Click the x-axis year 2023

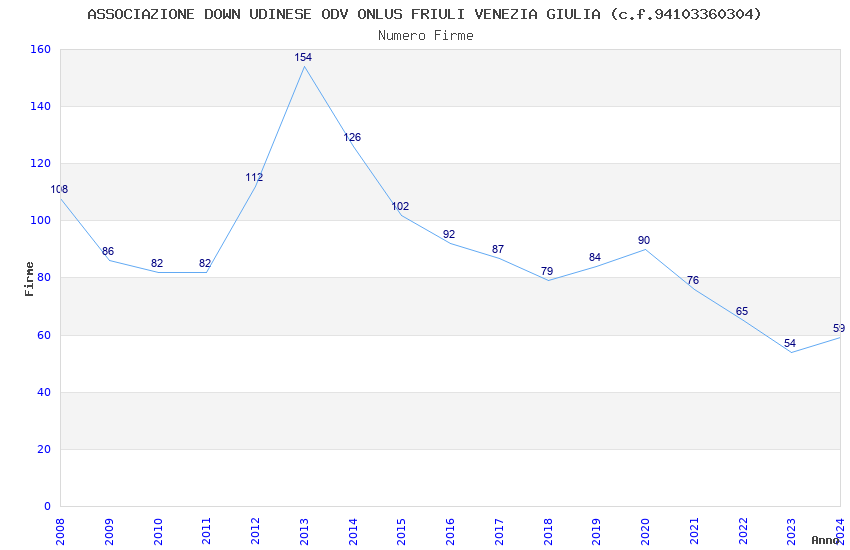pos(791,532)
